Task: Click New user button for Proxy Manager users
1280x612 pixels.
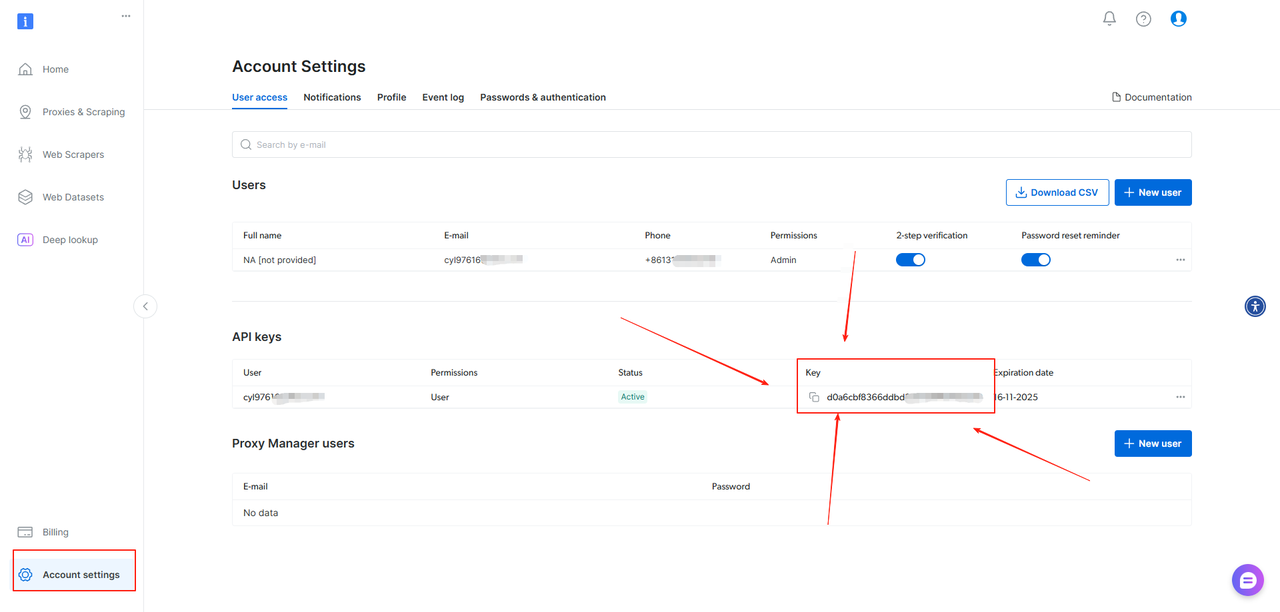Action: [1153, 443]
